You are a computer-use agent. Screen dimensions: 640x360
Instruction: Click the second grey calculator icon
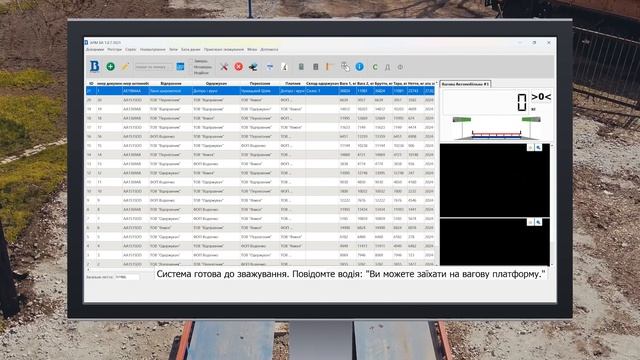(x=316, y=67)
